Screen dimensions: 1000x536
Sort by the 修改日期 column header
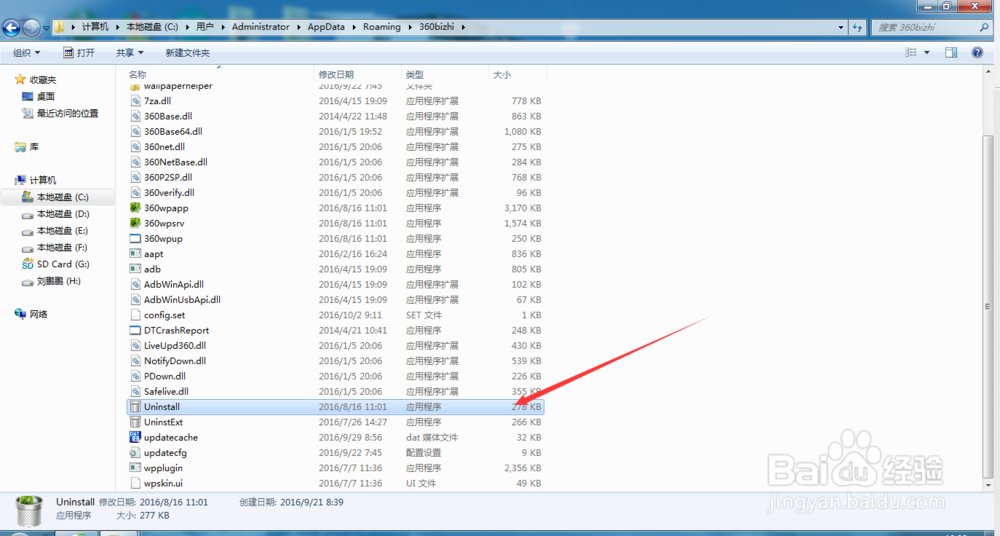(336, 75)
